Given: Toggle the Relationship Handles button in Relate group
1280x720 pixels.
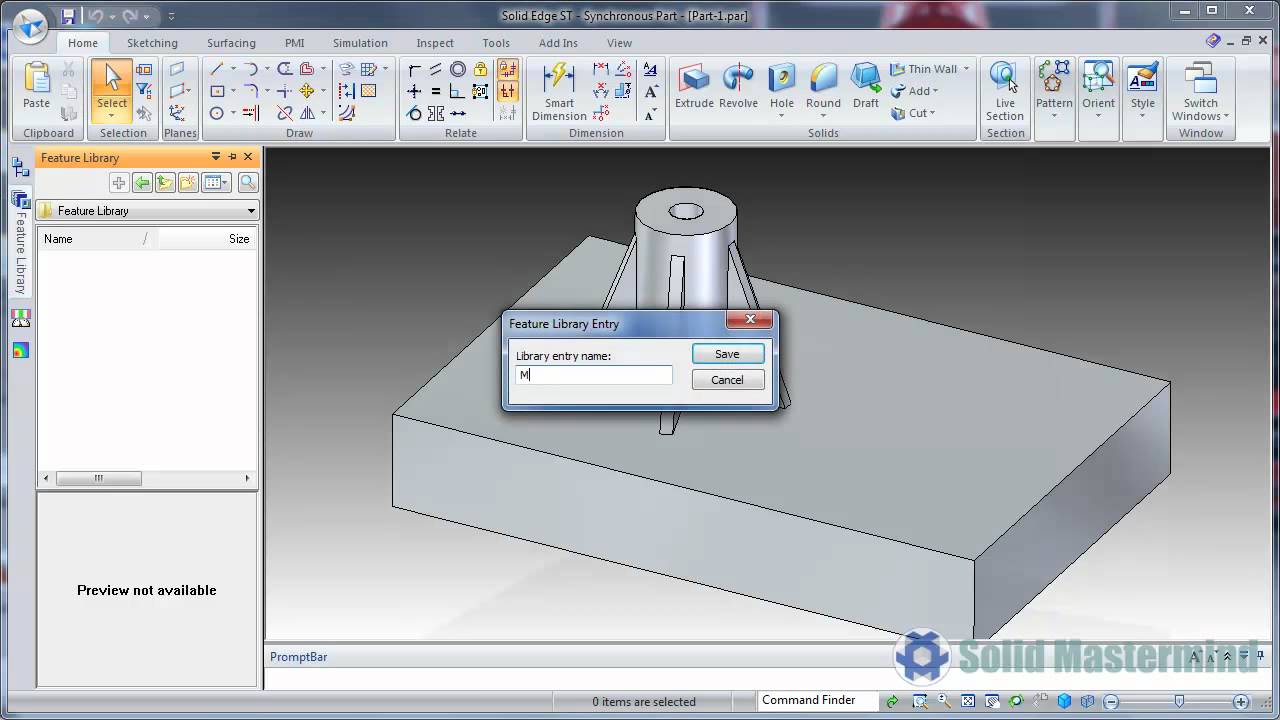Looking at the screenshot, I should coord(508,91).
